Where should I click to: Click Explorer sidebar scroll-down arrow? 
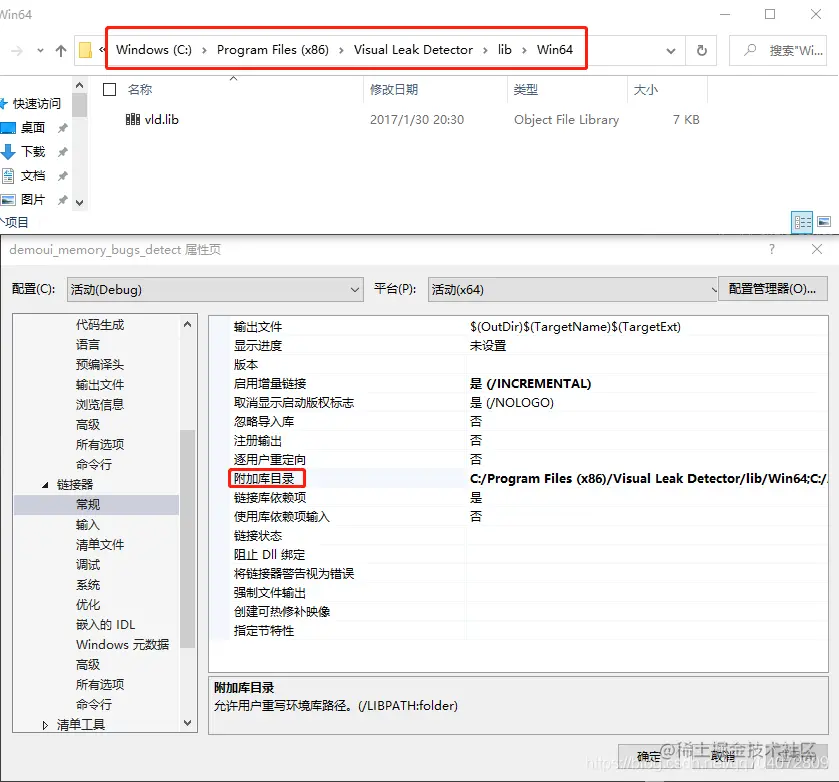click(79, 202)
